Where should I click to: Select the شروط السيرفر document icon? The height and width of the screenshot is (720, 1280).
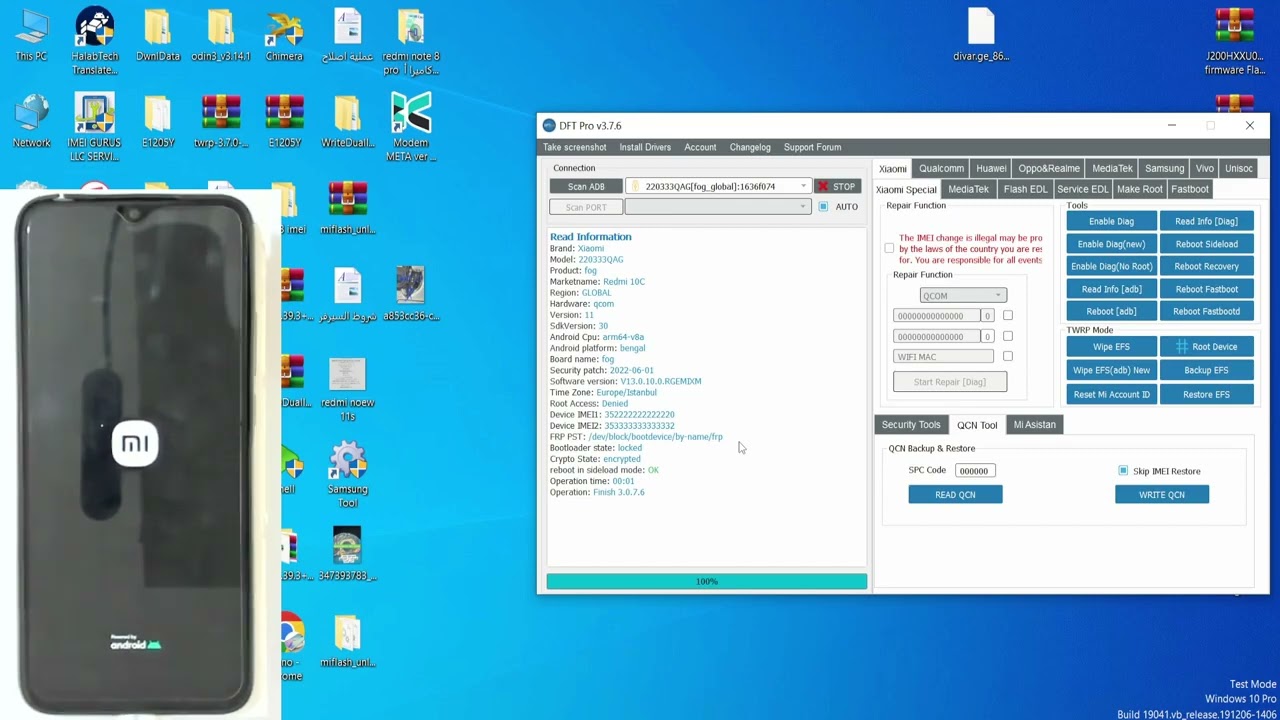coord(348,293)
